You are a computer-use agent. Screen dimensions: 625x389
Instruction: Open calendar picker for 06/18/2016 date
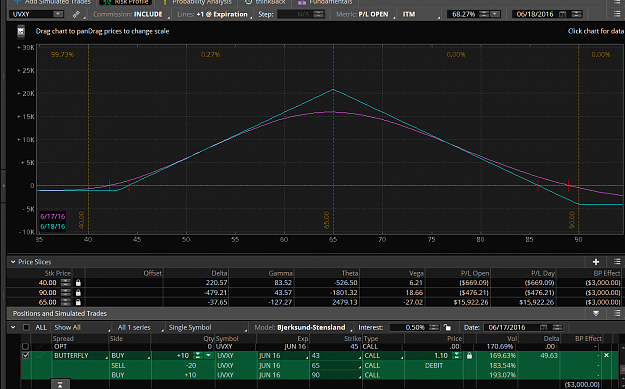562,14
